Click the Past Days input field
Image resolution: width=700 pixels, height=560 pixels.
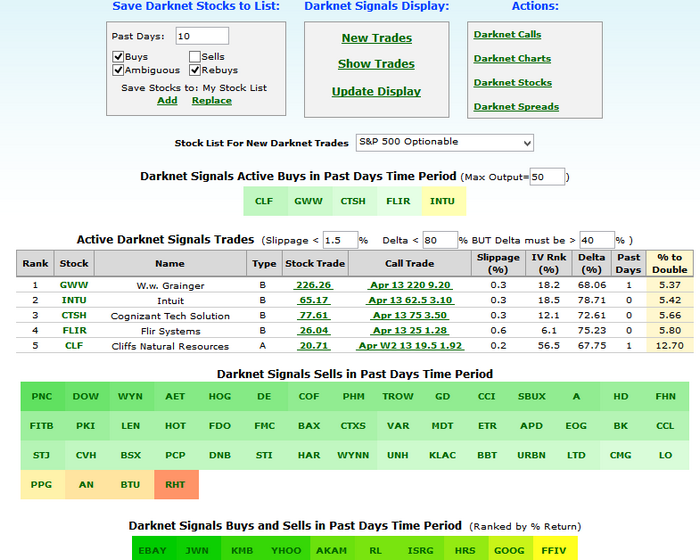pyautogui.click(x=202, y=36)
